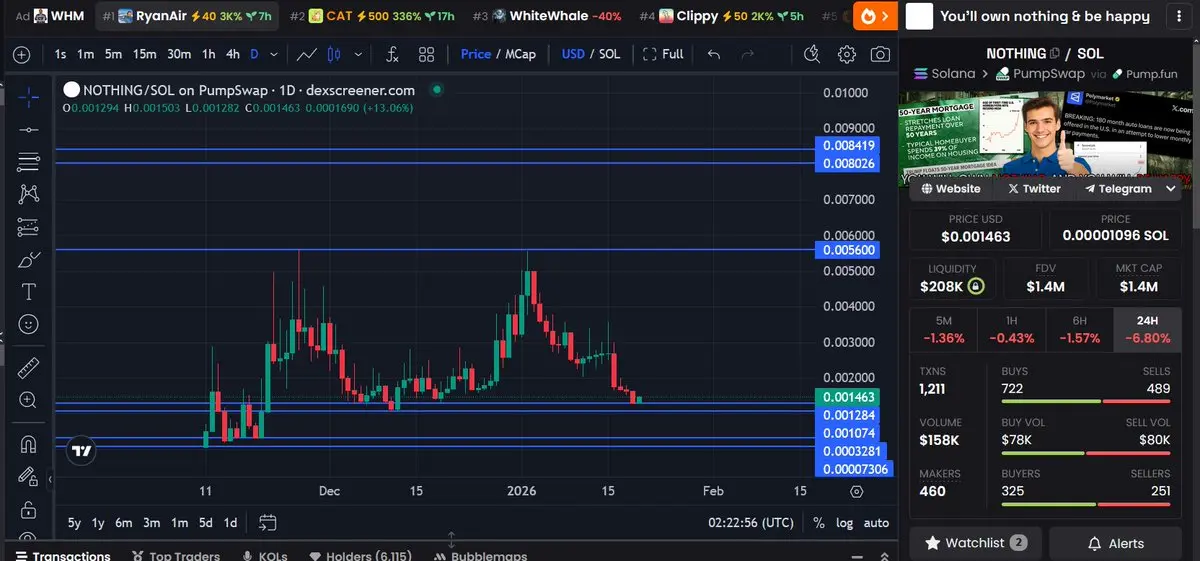Select the horizontal line drawing tool

tap(29, 129)
